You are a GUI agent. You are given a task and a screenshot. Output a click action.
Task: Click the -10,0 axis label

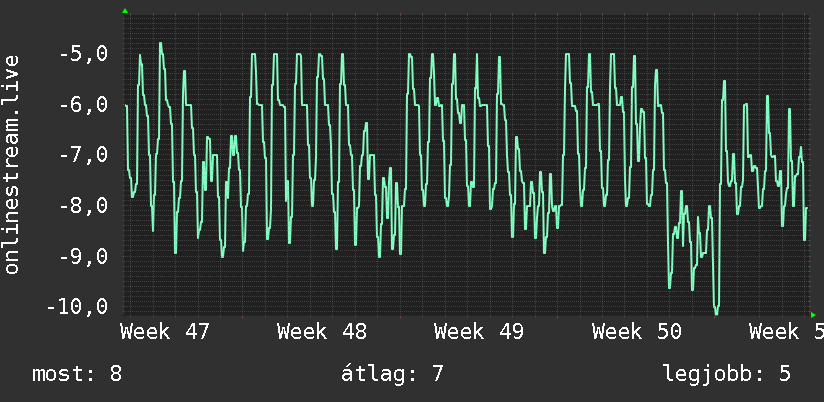78,306
